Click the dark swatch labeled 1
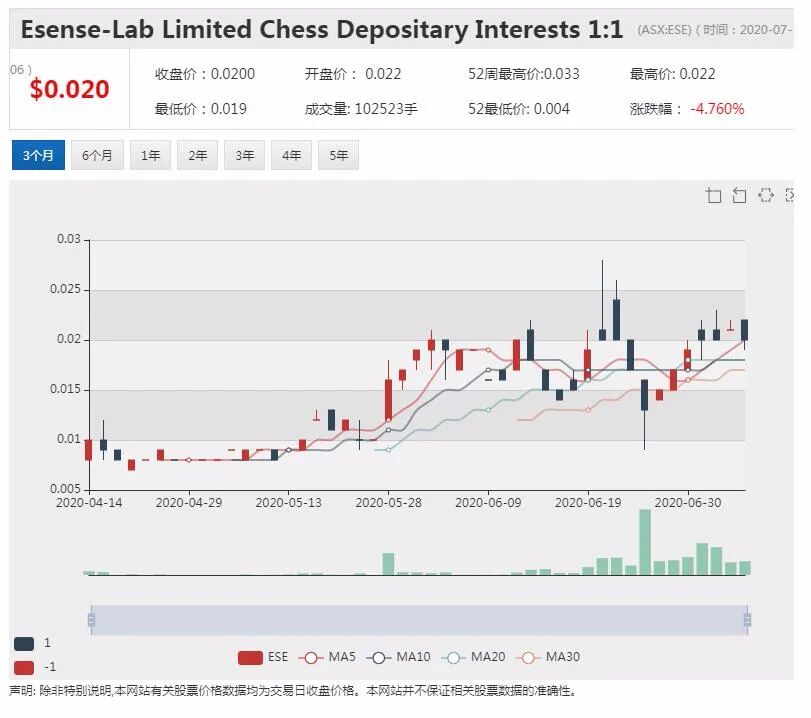This screenshot has height=718, width=811. [24, 644]
